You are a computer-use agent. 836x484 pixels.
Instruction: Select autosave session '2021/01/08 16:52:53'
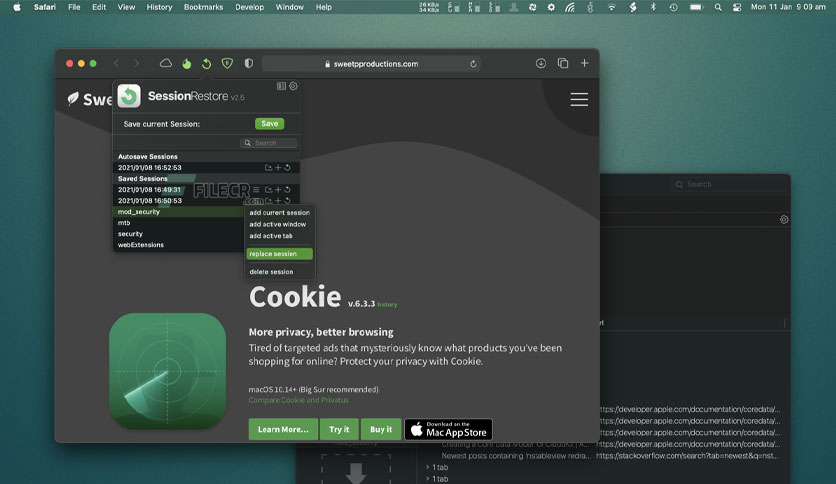click(150, 167)
